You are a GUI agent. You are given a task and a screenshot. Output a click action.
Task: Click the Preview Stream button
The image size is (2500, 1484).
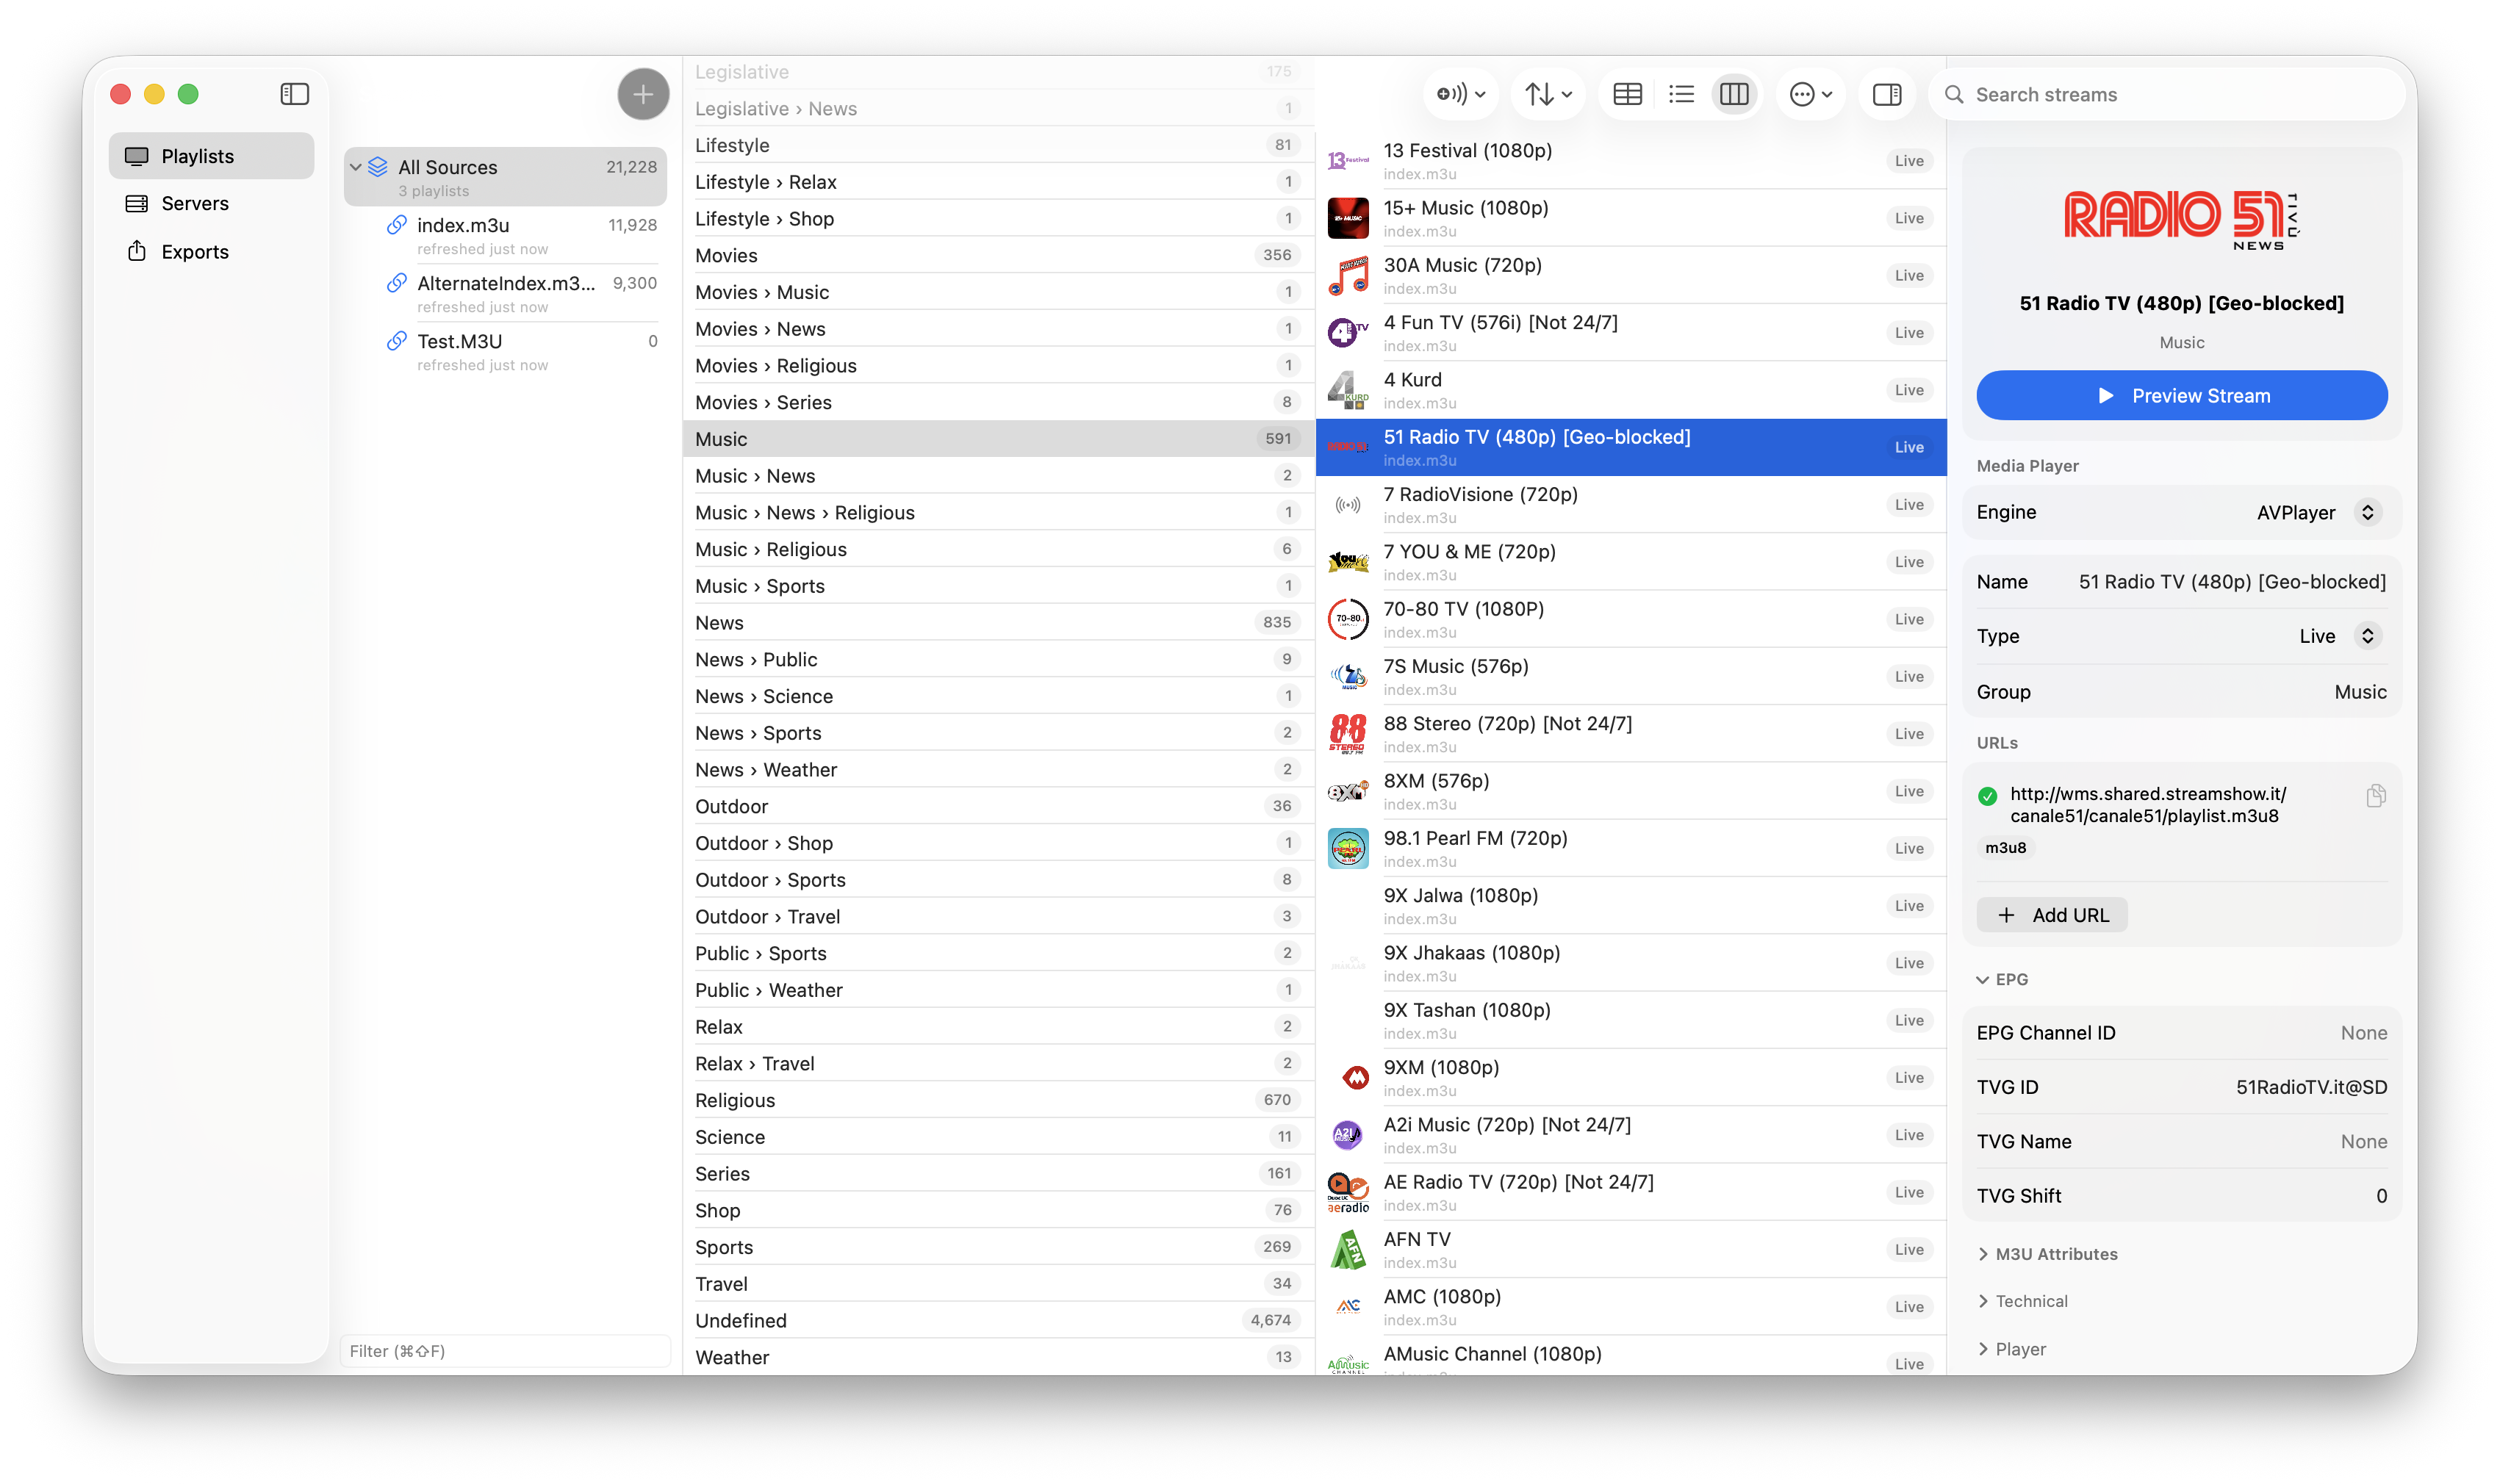2181,395
